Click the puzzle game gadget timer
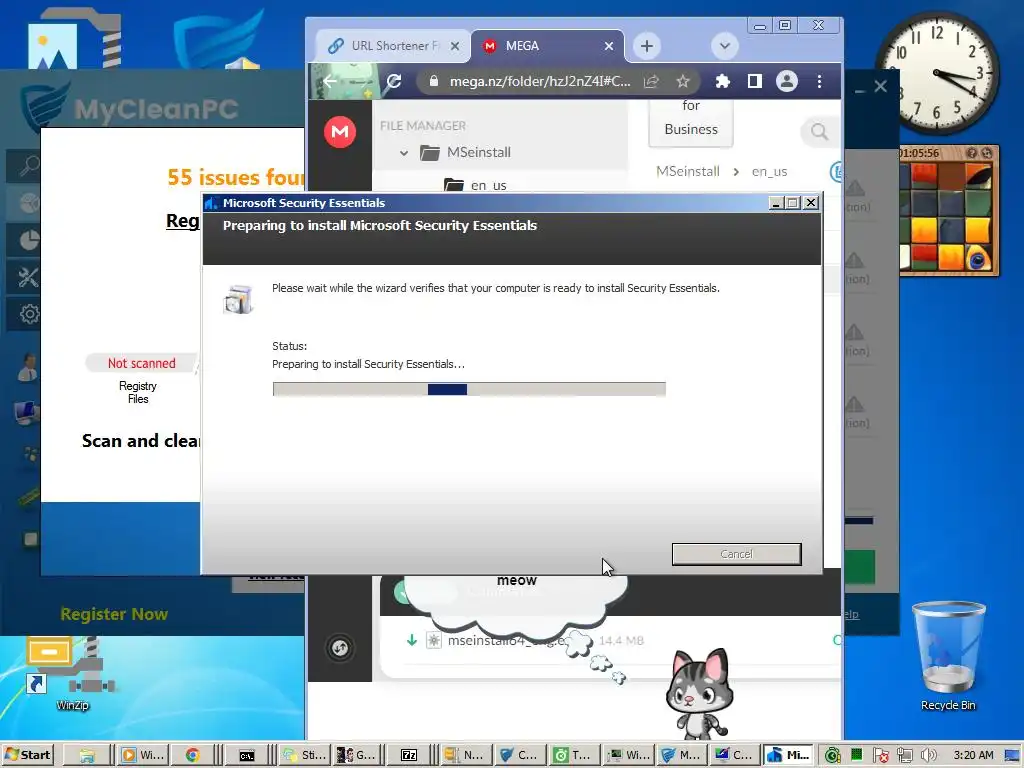Screen dimensions: 1024x768 coord(919,153)
